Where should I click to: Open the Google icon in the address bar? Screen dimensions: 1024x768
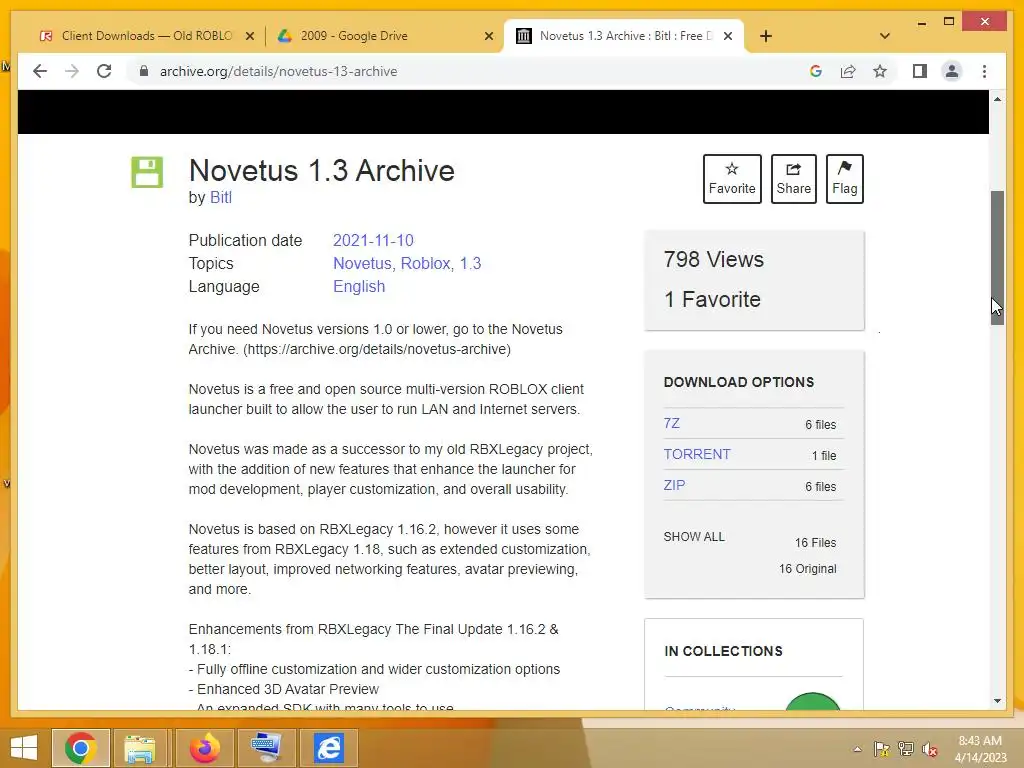(x=816, y=71)
